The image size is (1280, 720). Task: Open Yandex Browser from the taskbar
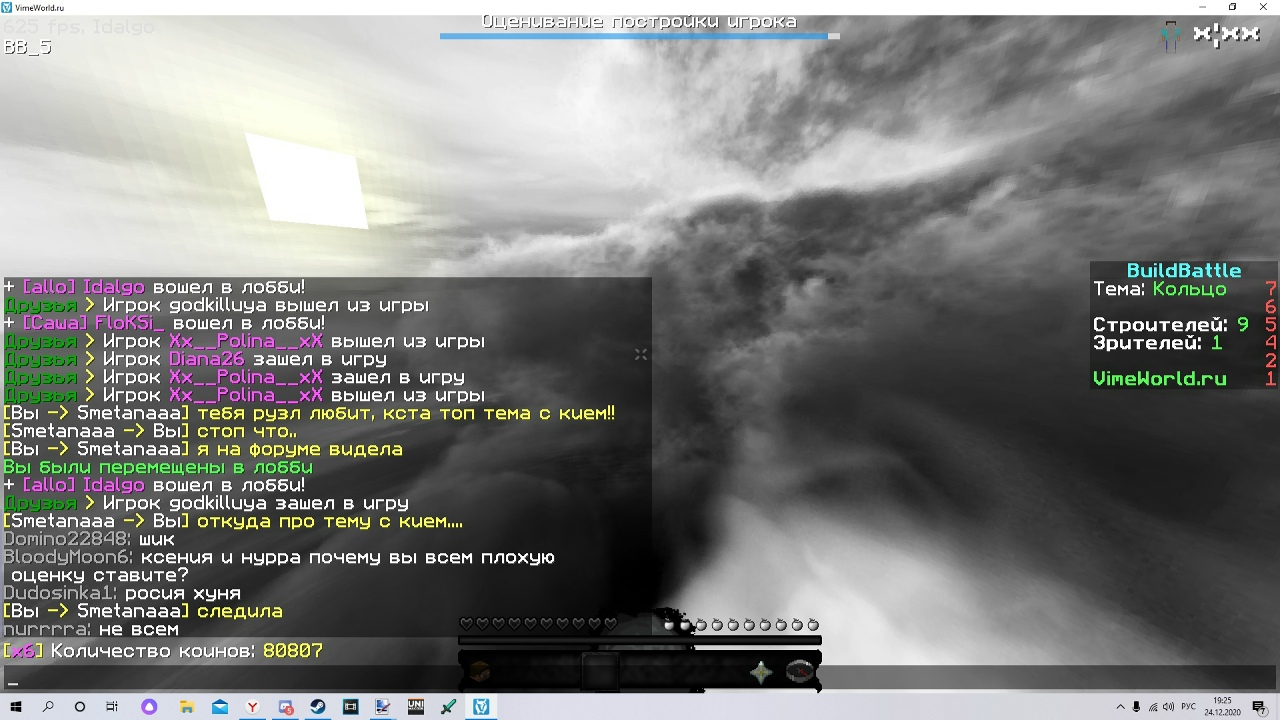pyautogui.click(x=253, y=707)
